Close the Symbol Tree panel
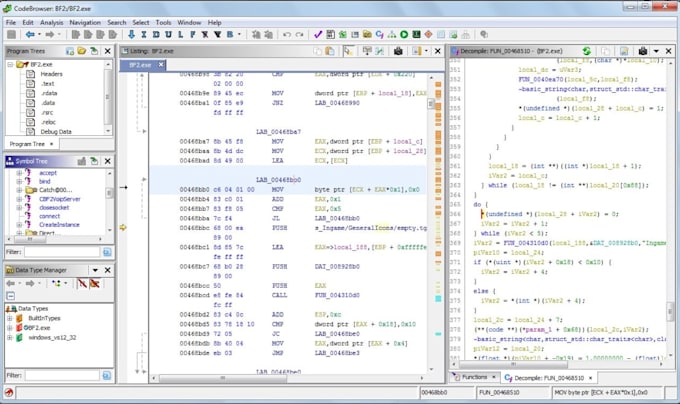 coord(108,161)
